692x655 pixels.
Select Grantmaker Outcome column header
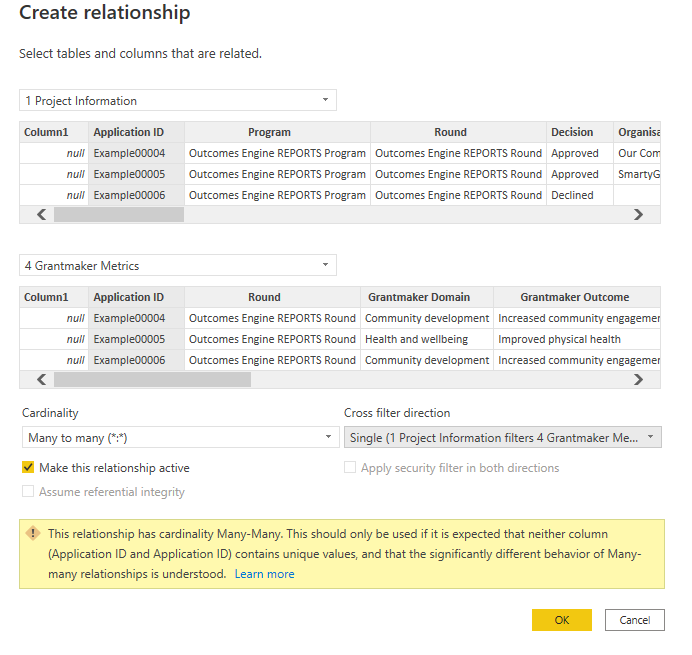point(575,297)
